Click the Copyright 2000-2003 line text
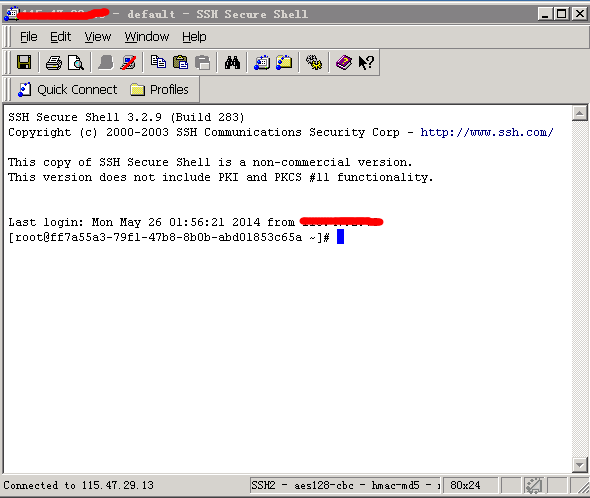The width and height of the screenshot is (590, 498). click(204, 132)
